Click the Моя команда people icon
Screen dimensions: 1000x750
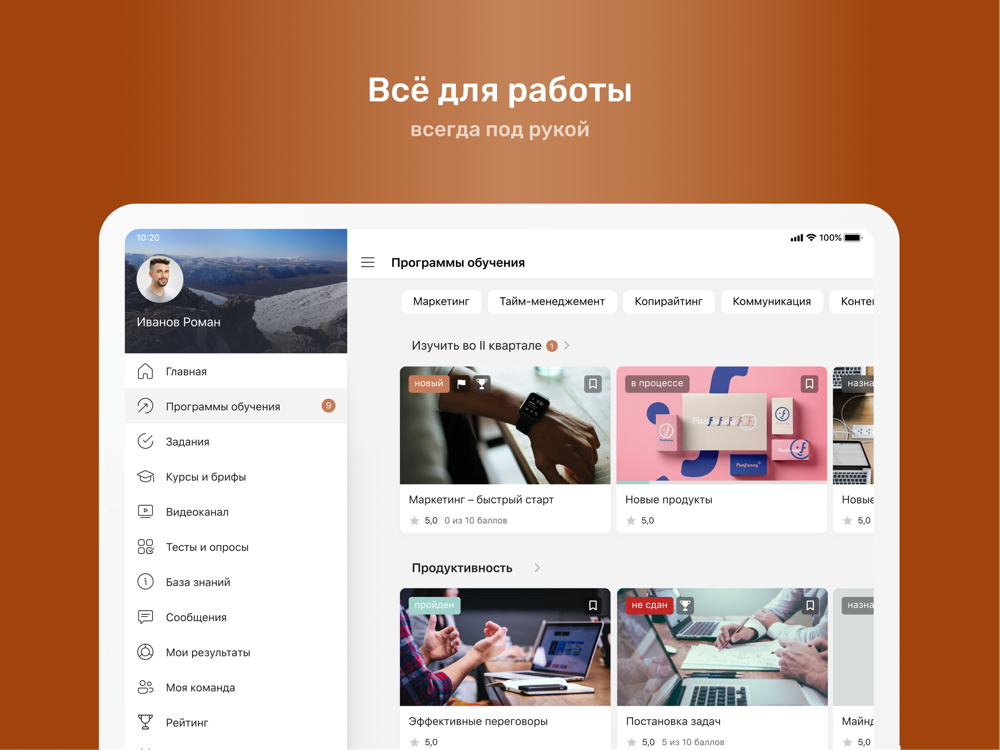point(145,687)
